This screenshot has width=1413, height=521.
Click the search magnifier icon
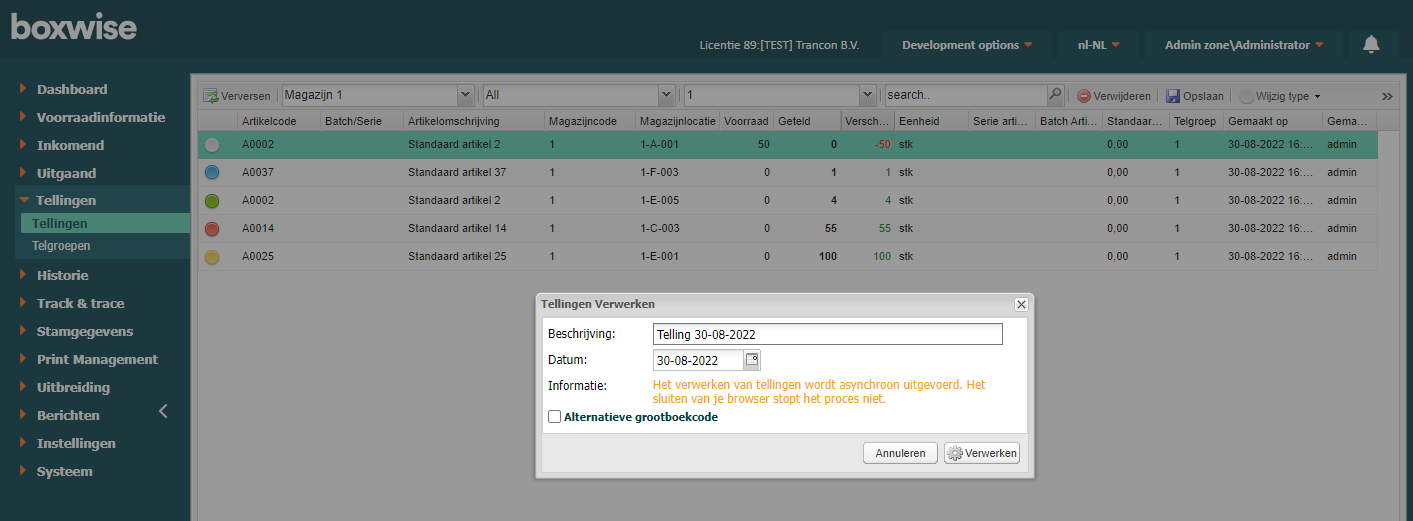1055,95
